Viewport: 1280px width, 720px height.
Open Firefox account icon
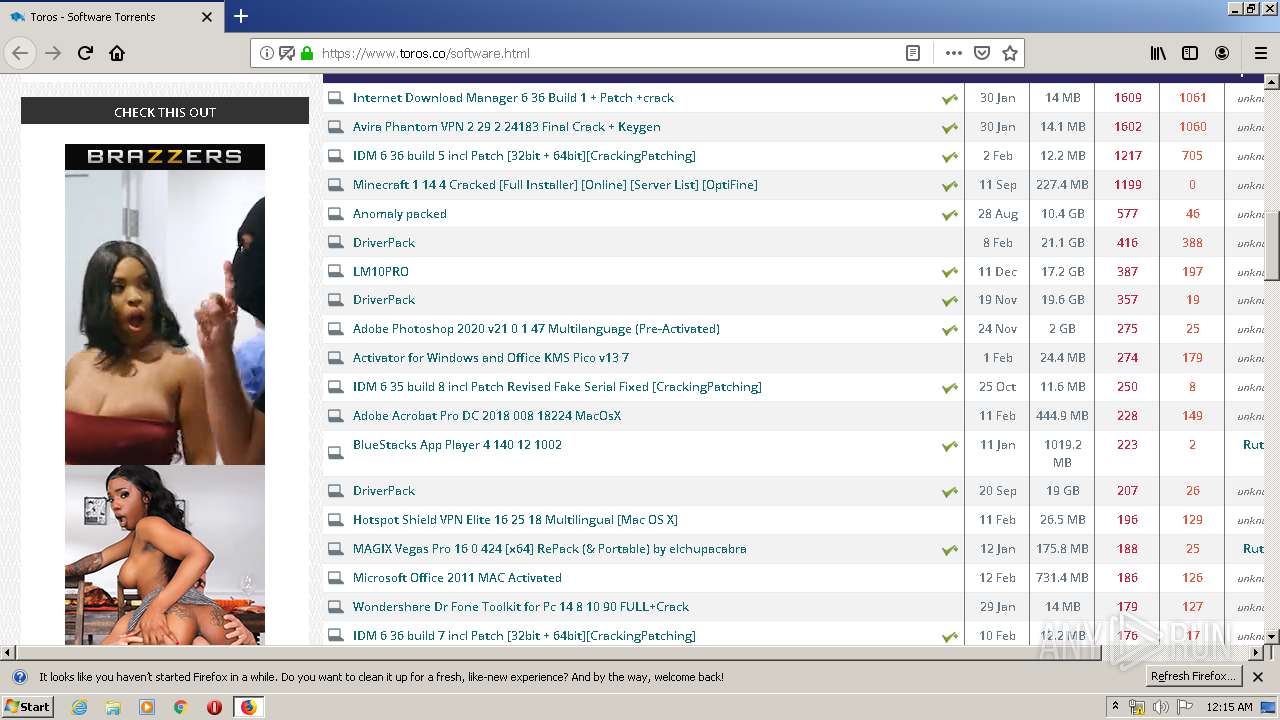coord(1222,53)
